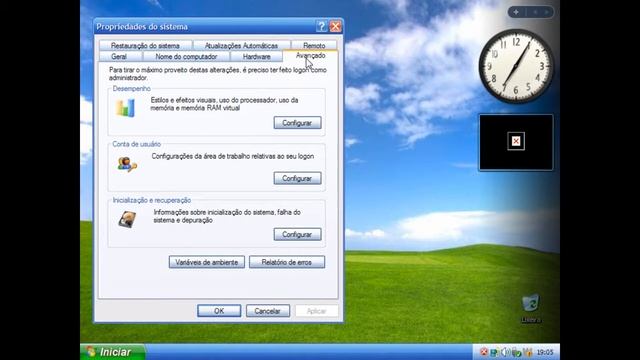Confirm with the OK button
This screenshot has height=360, width=640.
click(x=219, y=311)
